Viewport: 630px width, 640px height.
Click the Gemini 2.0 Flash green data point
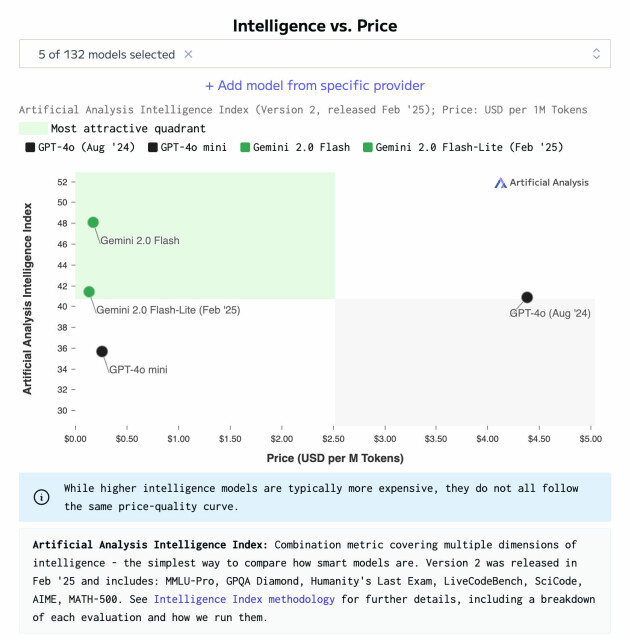click(93, 222)
